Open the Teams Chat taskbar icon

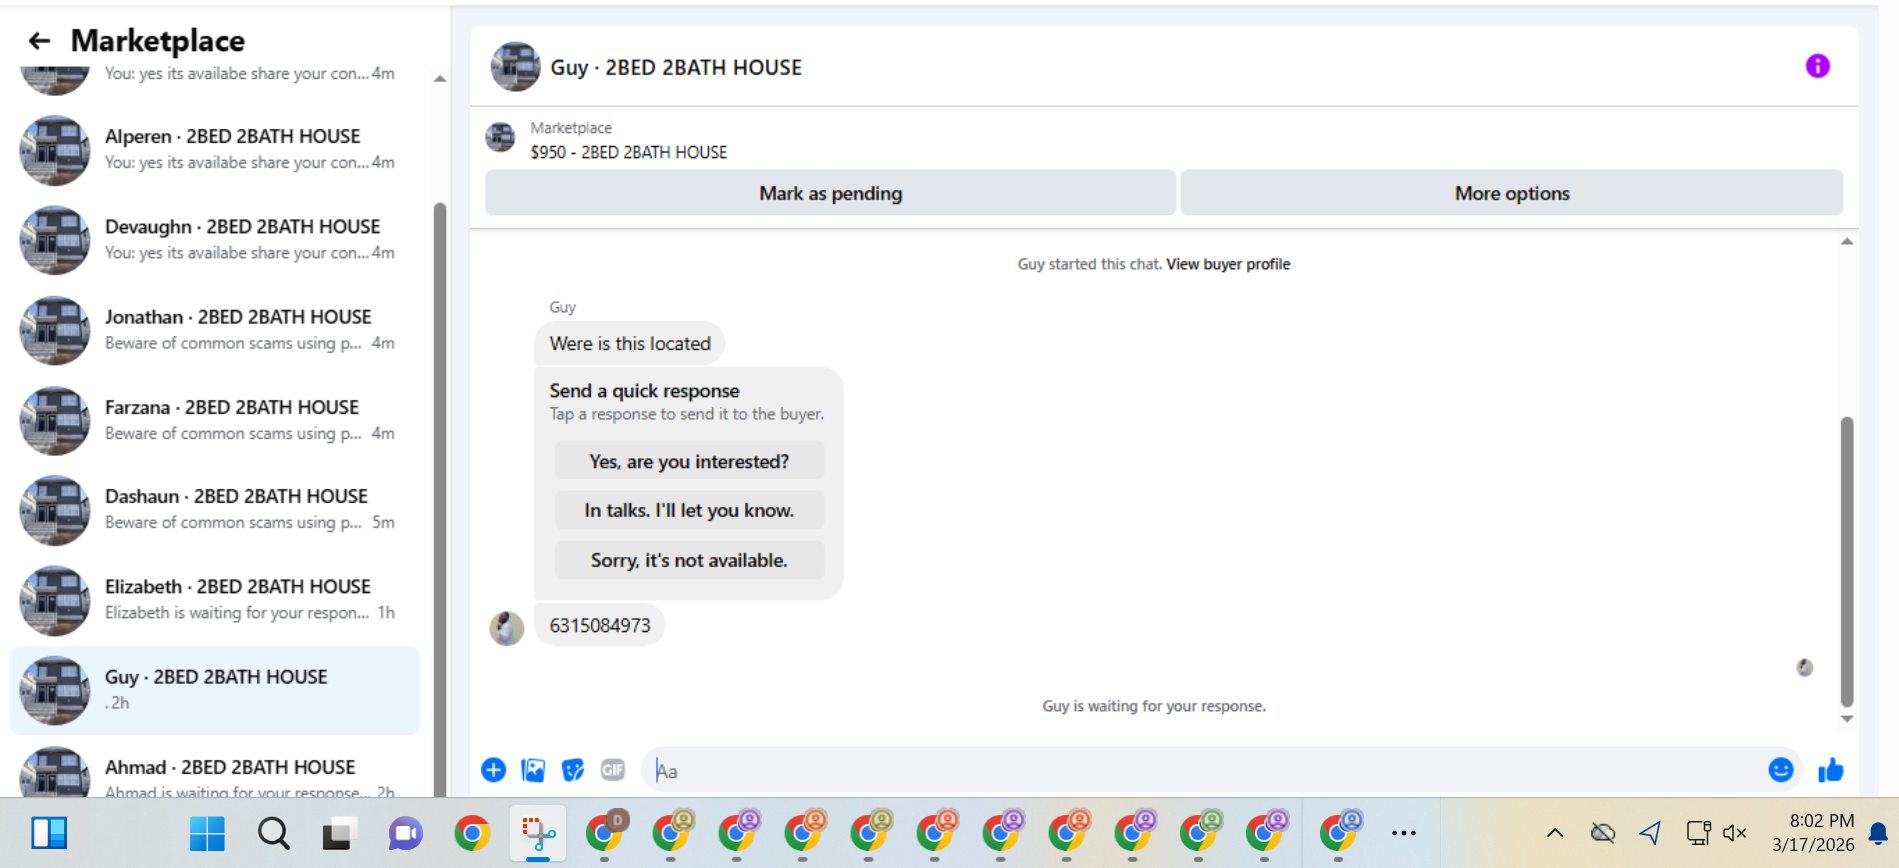[405, 833]
